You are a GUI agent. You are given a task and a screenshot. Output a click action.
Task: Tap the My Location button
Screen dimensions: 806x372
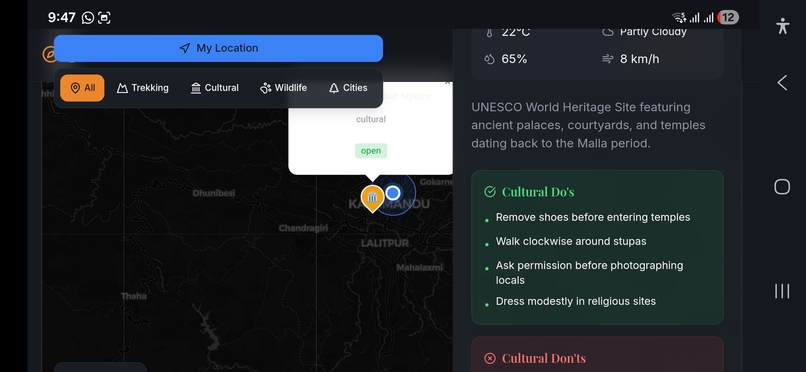218,48
